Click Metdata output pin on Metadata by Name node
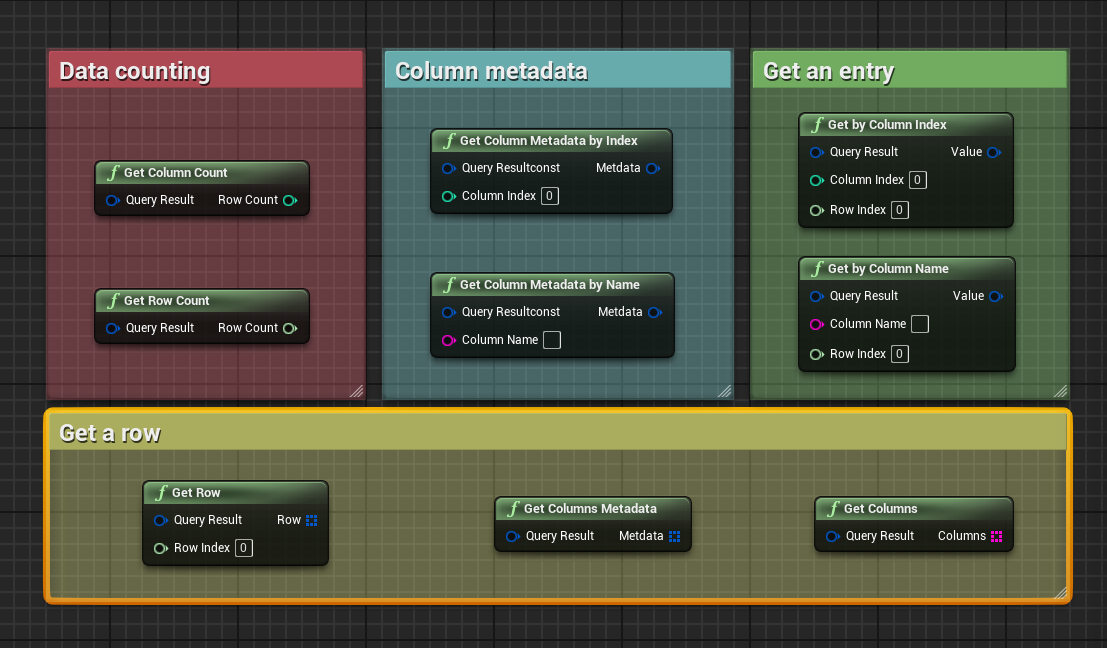The image size is (1107, 648). coord(654,312)
